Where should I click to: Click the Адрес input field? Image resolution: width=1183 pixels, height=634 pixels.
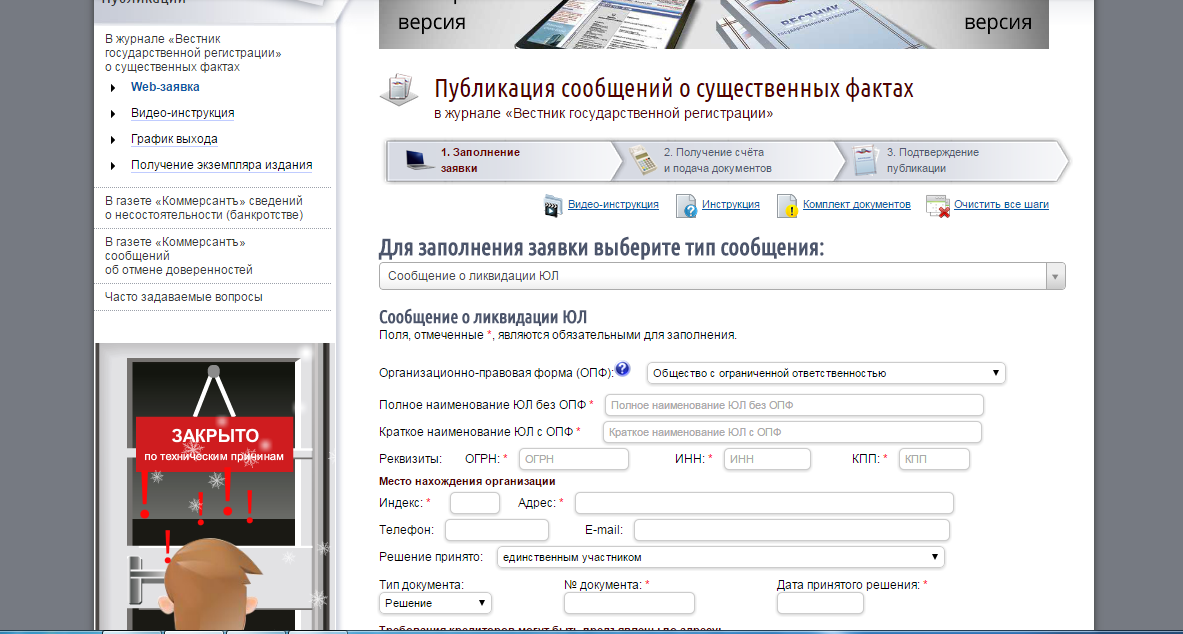coord(764,503)
